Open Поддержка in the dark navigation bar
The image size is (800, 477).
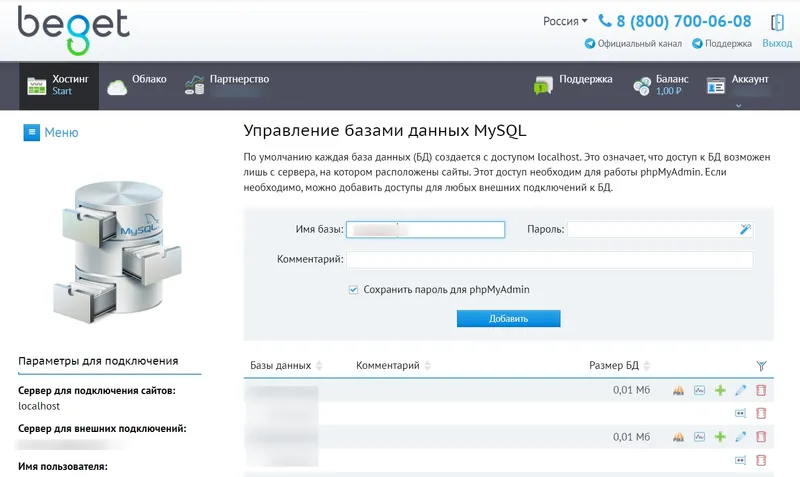(x=572, y=85)
